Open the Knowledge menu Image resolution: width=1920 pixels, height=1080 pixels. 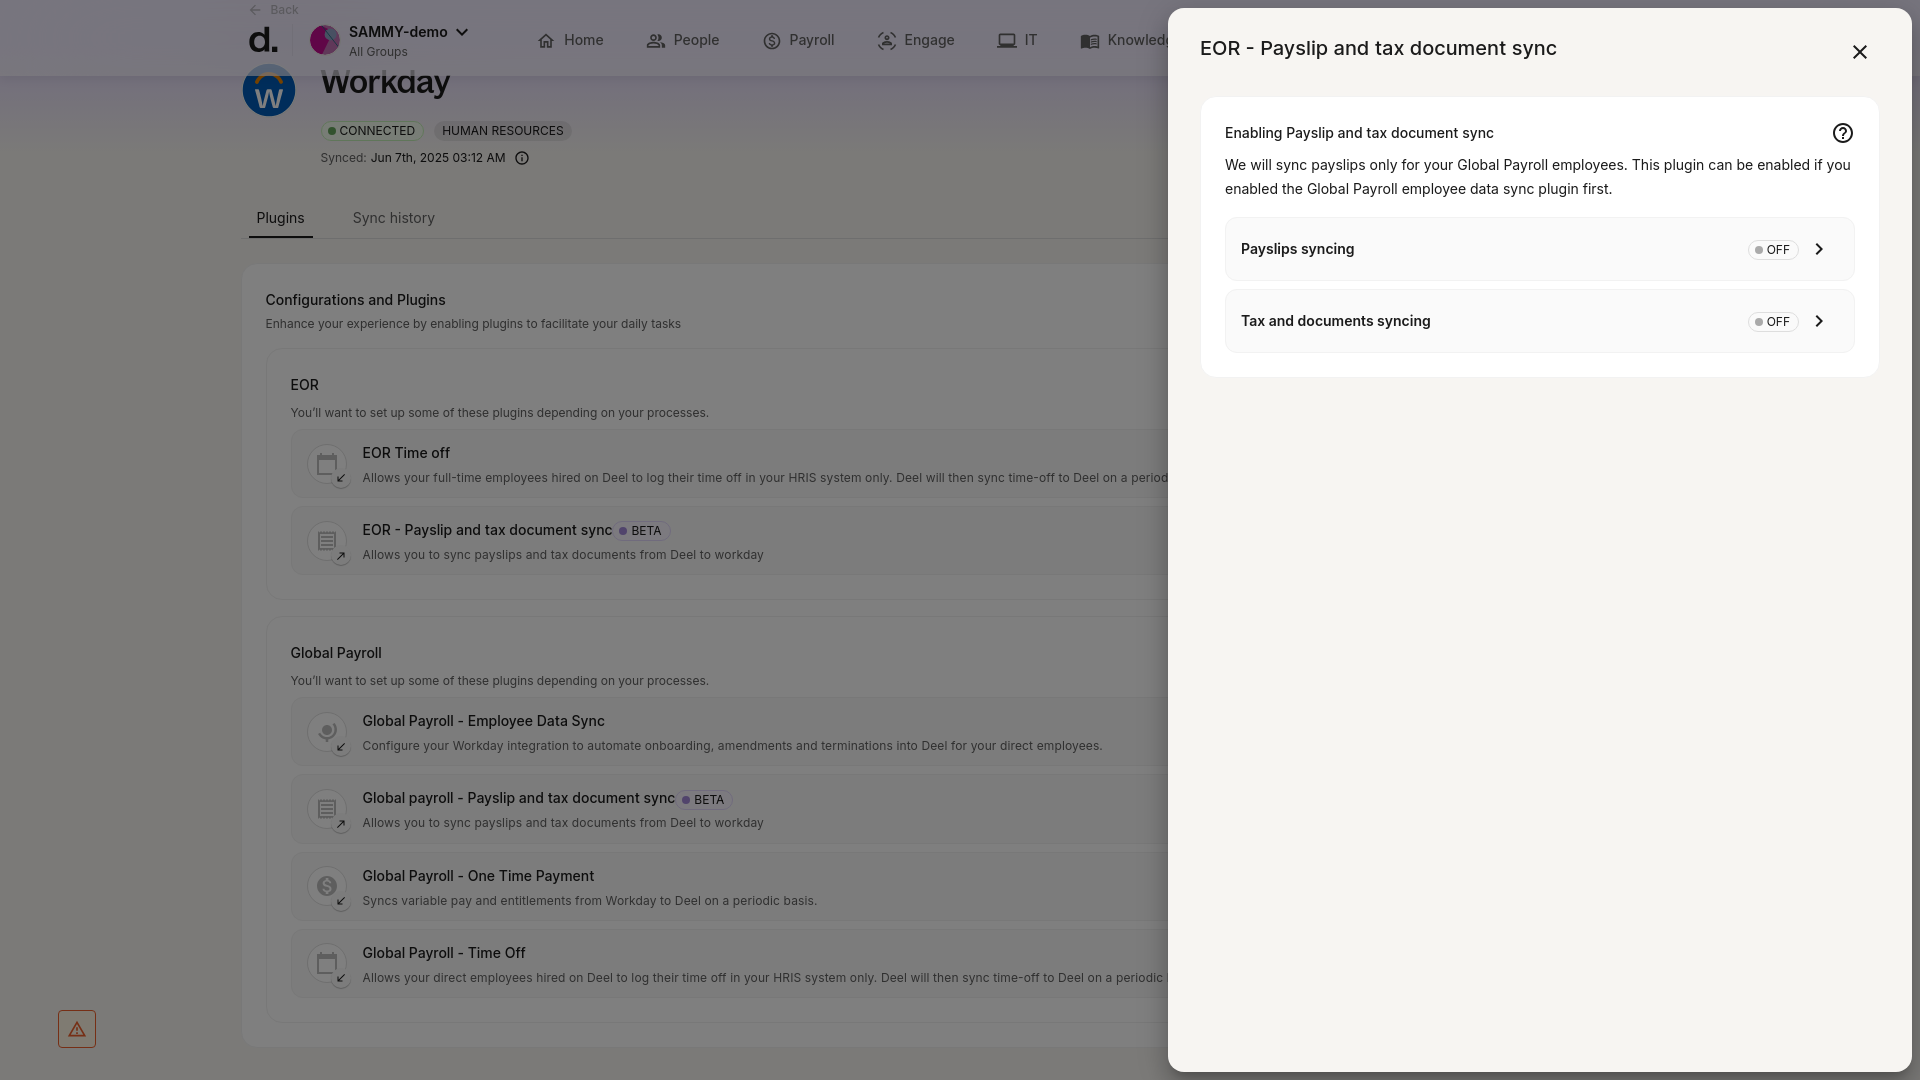(x=1124, y=40)
